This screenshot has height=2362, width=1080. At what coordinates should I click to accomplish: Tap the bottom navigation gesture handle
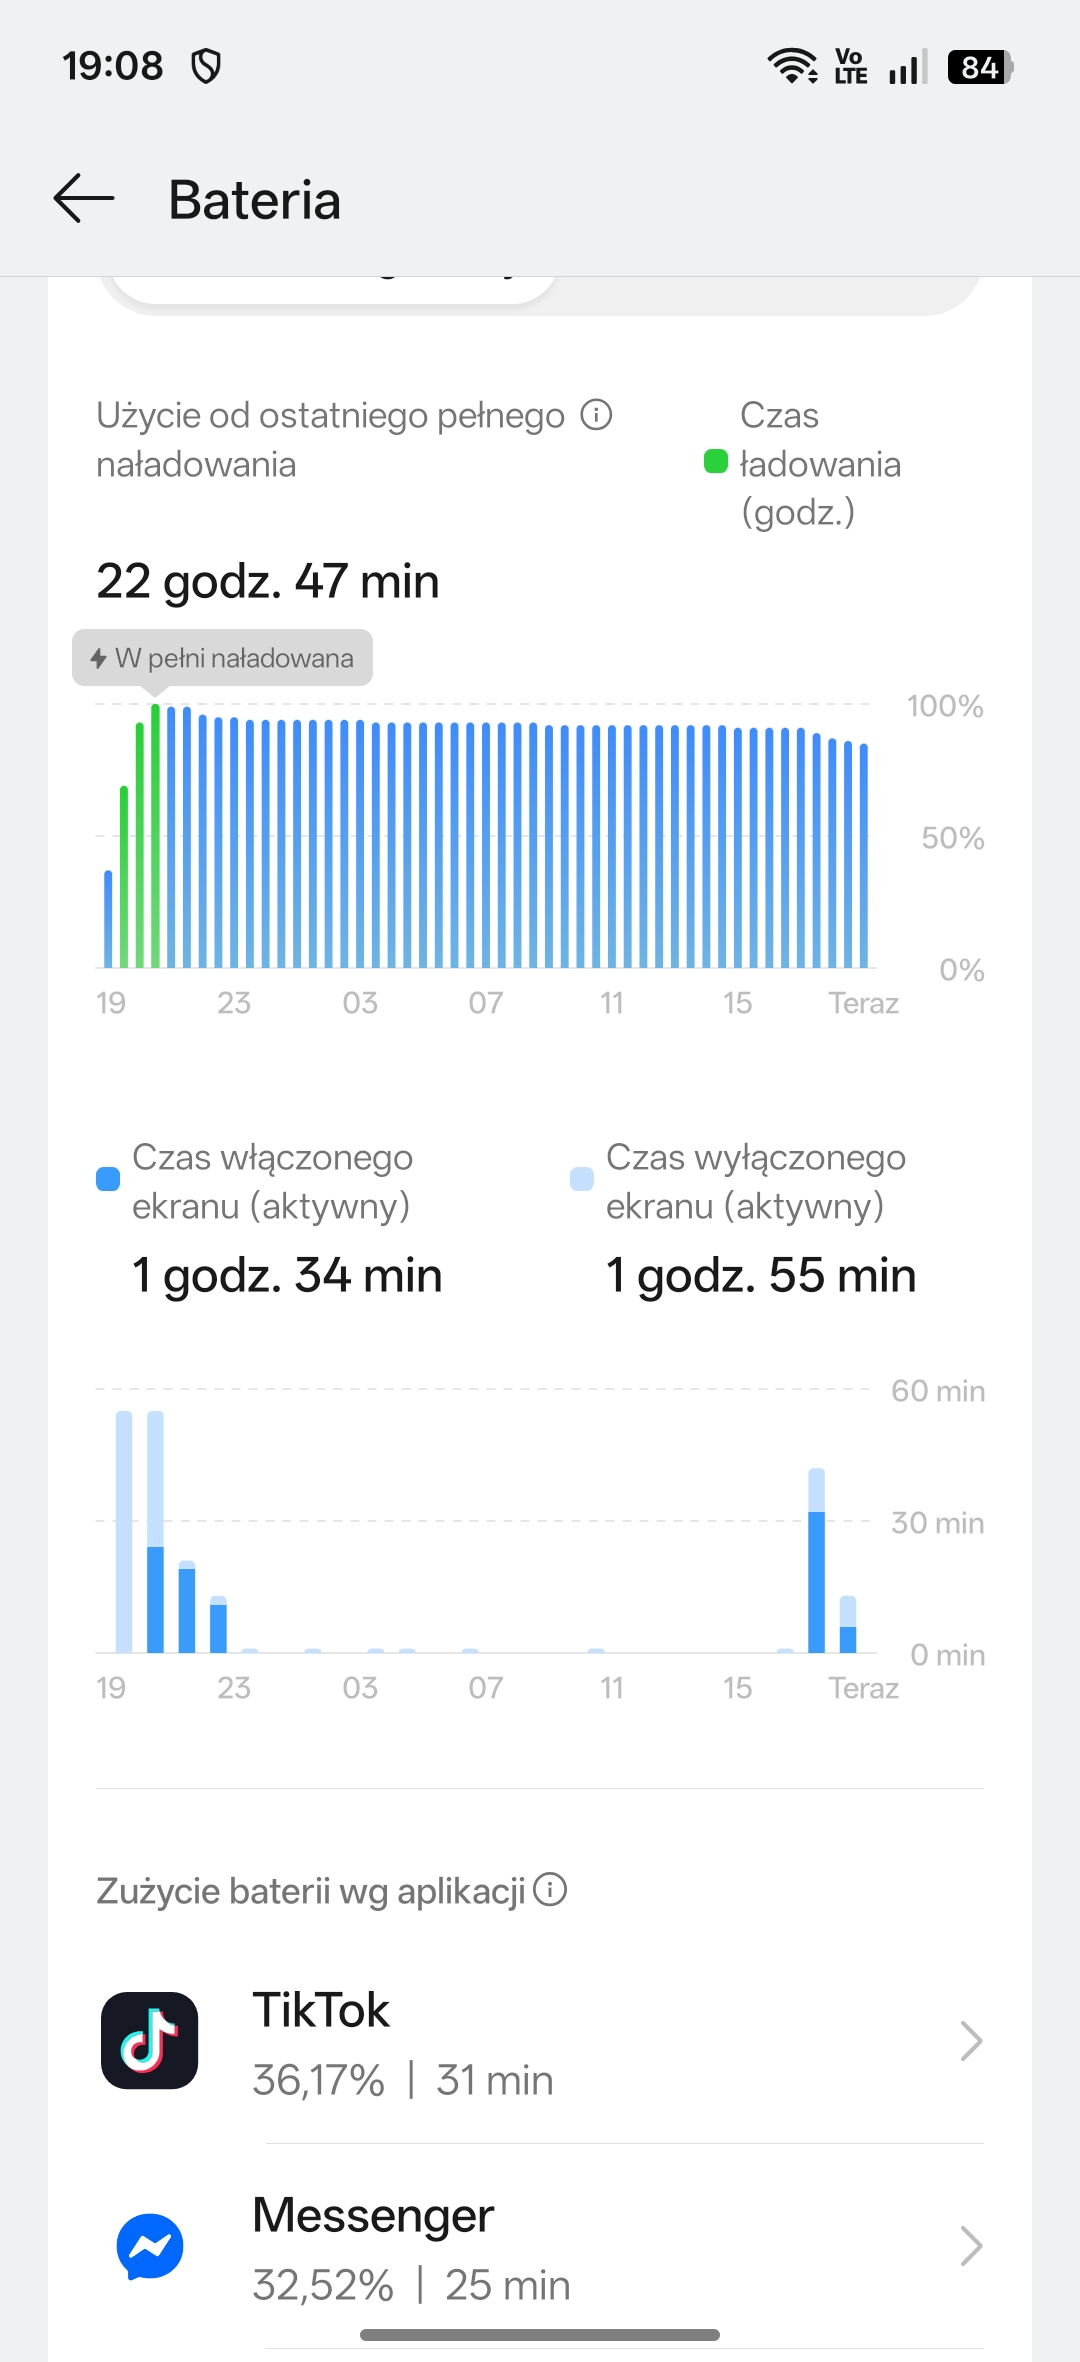[x=540, y=2335]
